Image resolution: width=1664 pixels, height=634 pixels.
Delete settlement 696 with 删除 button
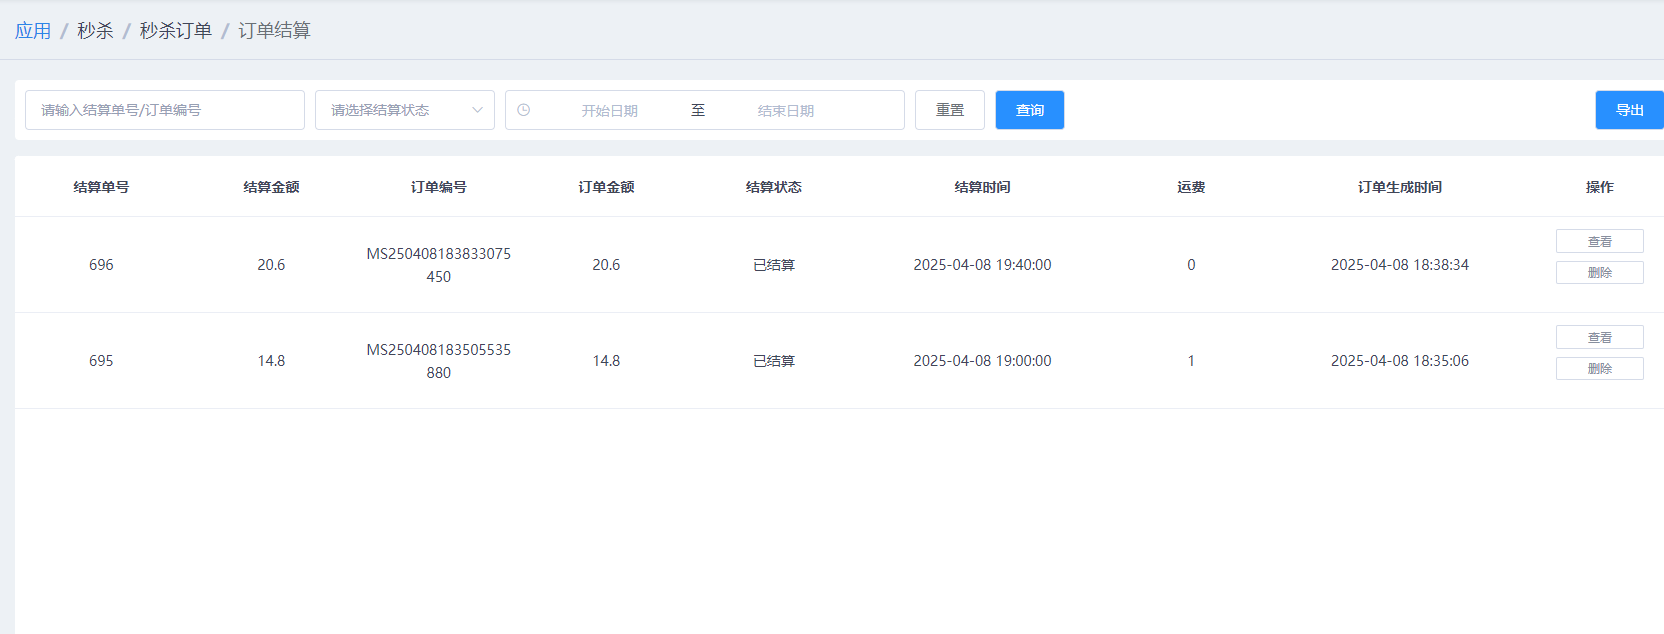click(x=1599, y=272)
